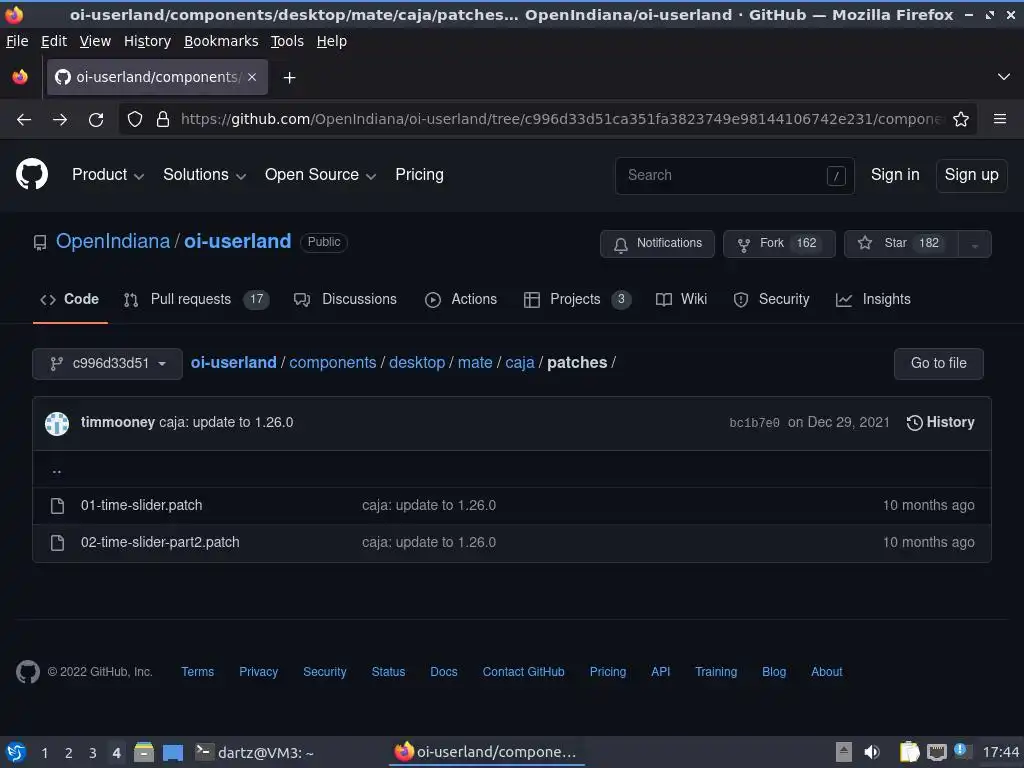Switch to the Discussions tab

[345, 300]
